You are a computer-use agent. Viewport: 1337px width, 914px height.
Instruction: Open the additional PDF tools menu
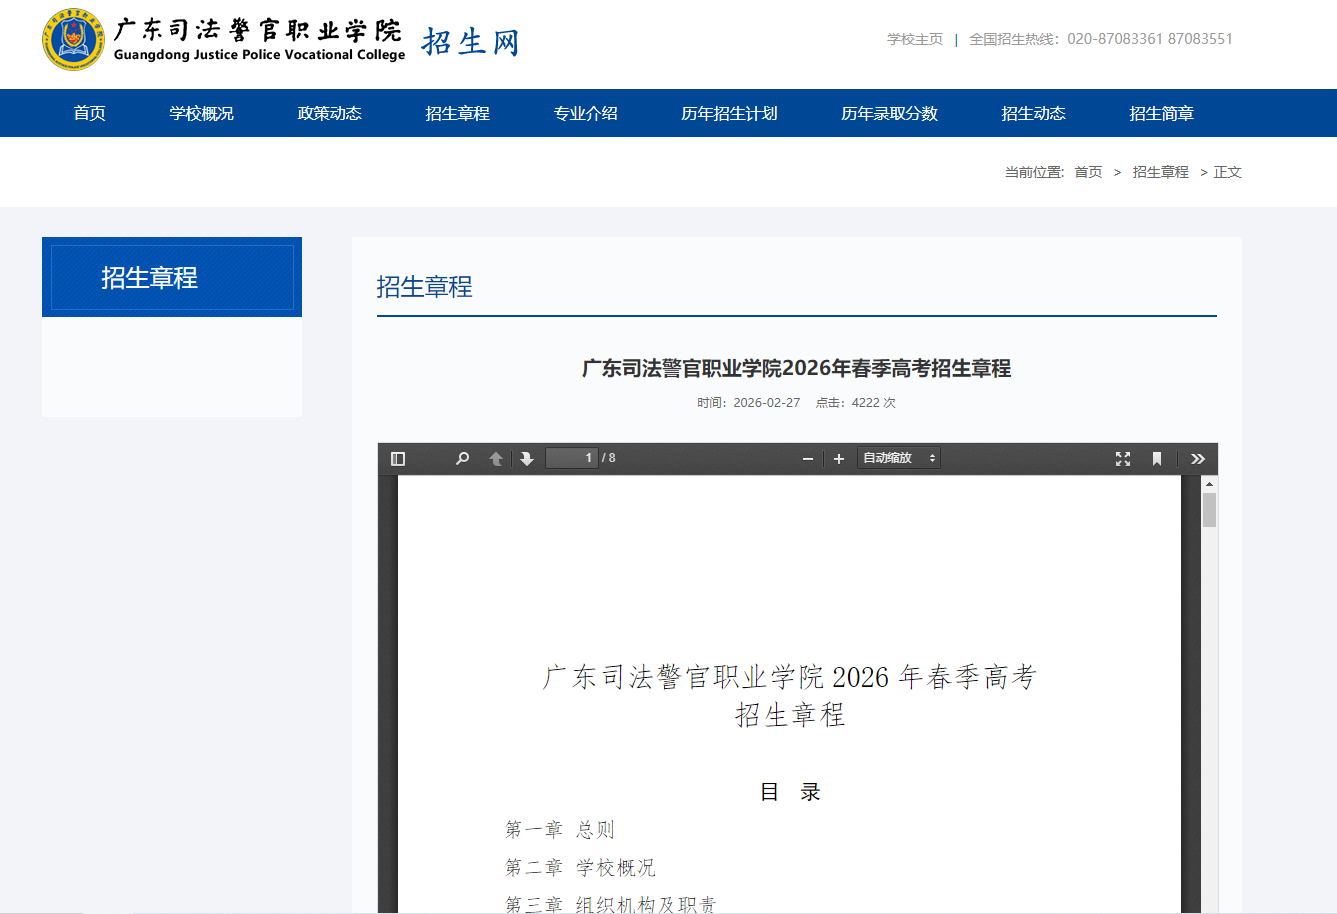[1197, 457]
